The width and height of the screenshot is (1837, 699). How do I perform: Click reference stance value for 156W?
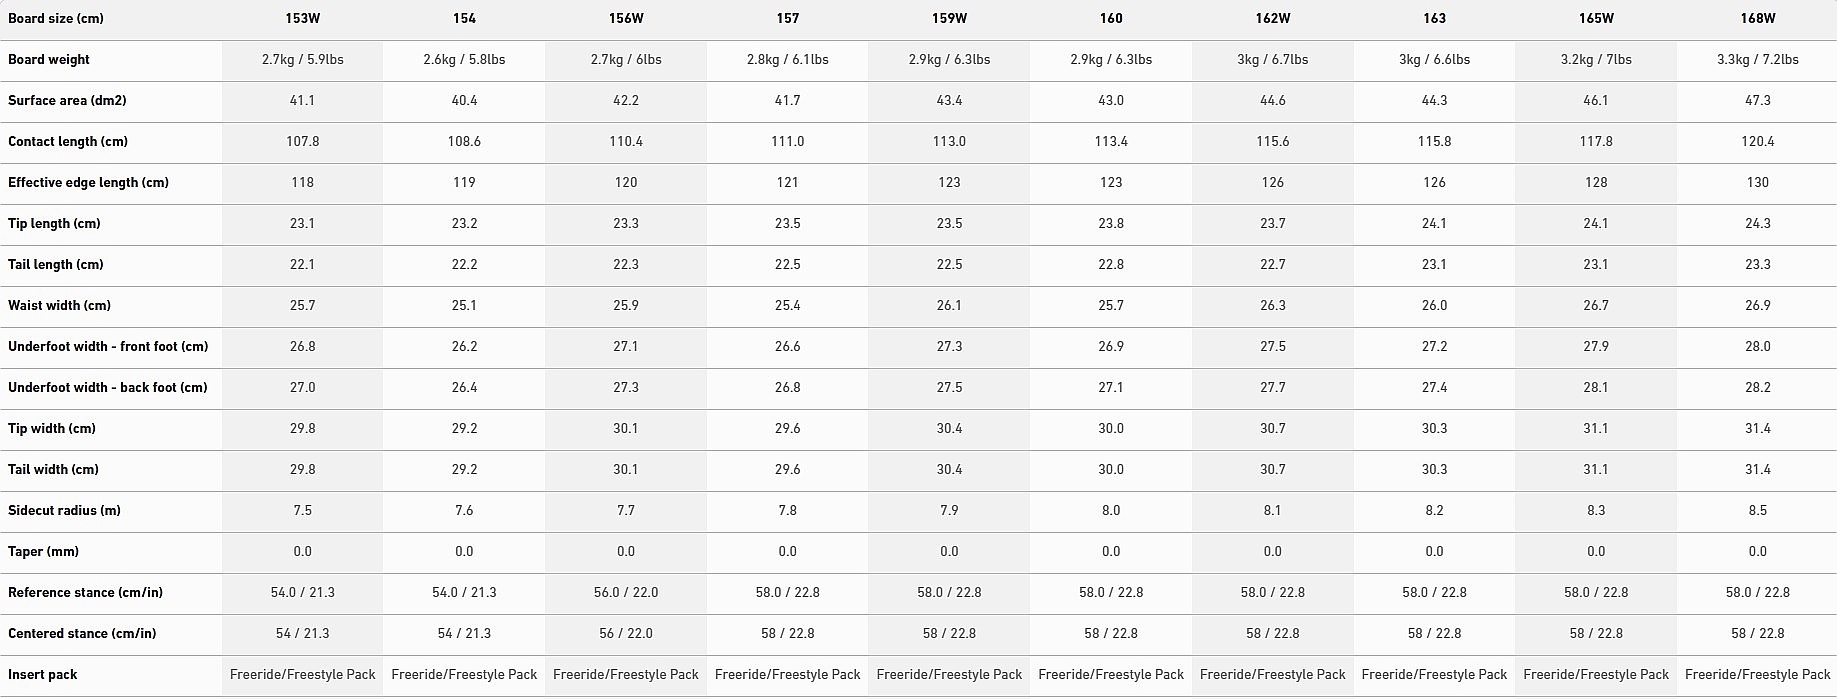point(626,592)
